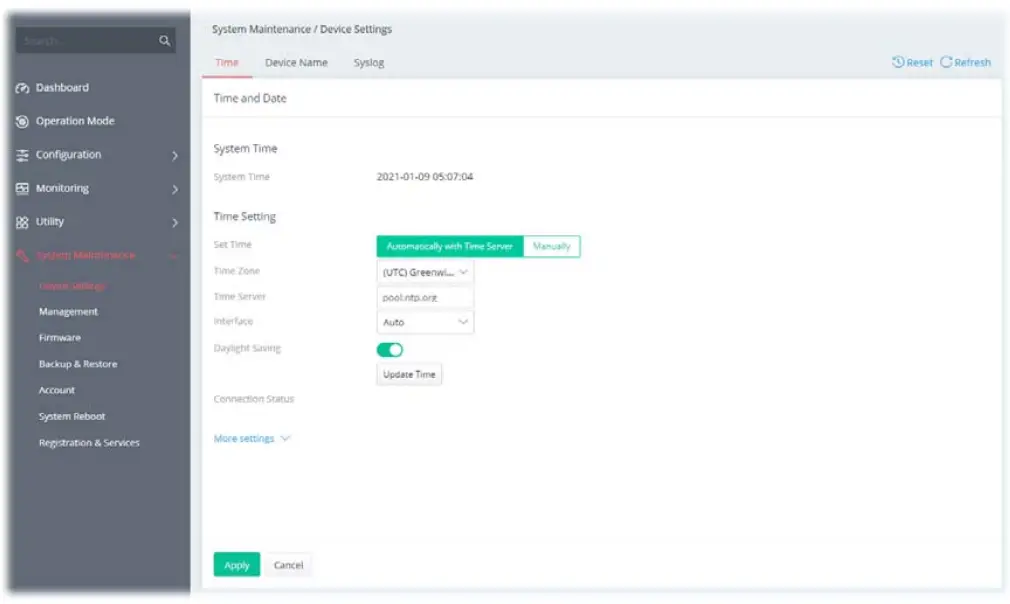Click the Configuration label in sidebar

tap(68, 155)
